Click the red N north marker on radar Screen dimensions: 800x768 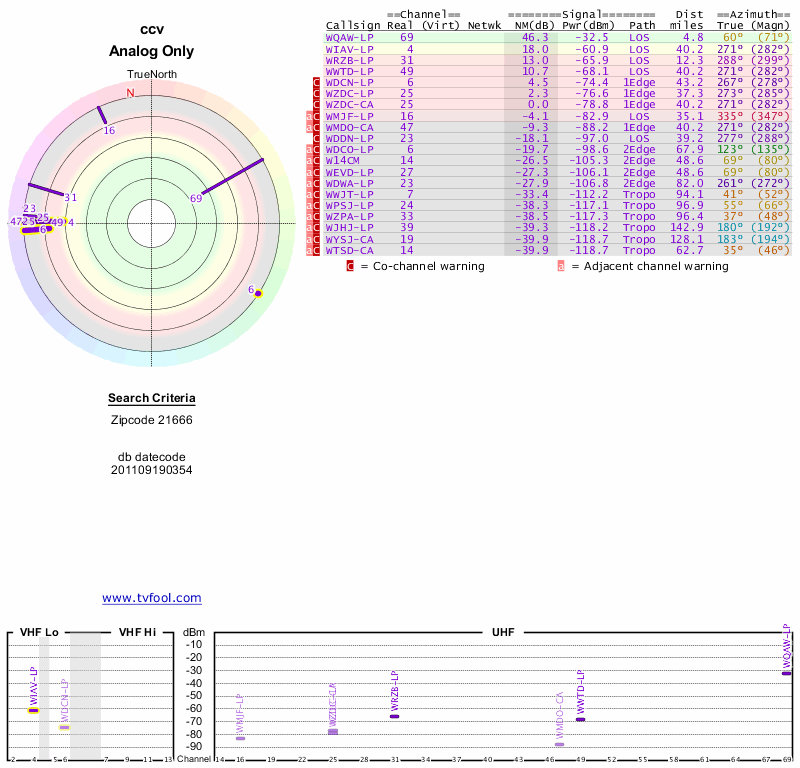point(130,93)
